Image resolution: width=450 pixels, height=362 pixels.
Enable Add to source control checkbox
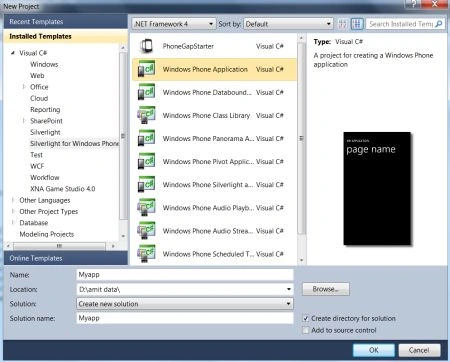[305, 330]
